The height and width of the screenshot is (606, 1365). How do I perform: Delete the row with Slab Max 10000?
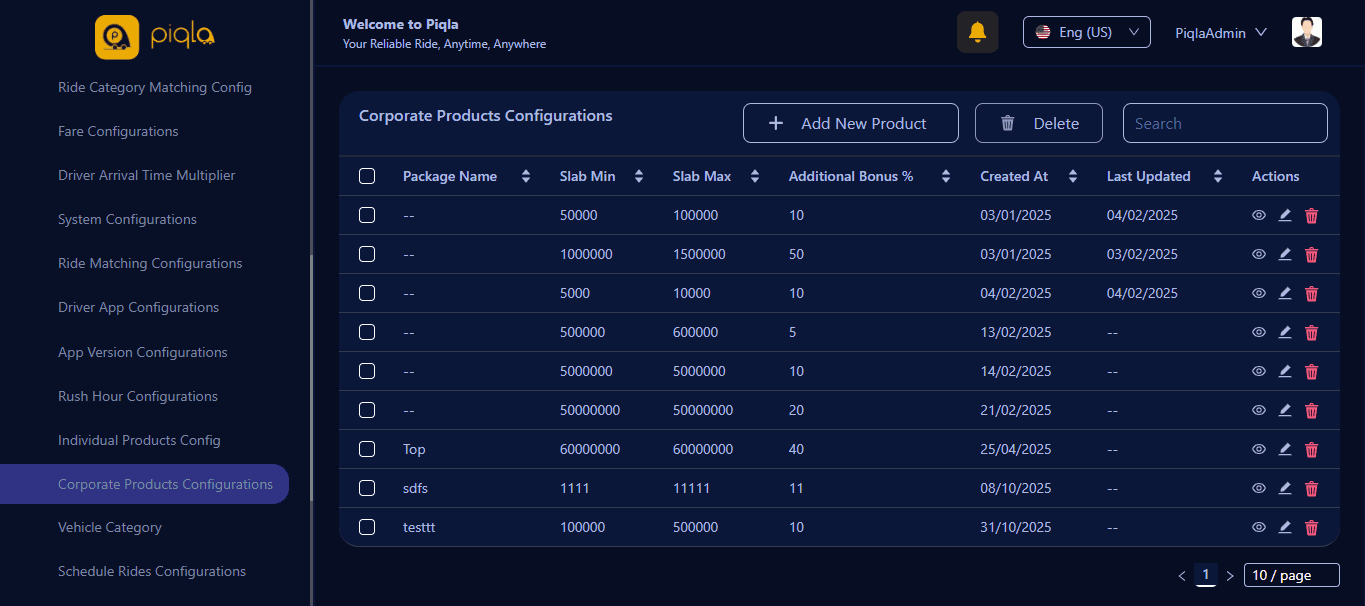pos(1311,293)
